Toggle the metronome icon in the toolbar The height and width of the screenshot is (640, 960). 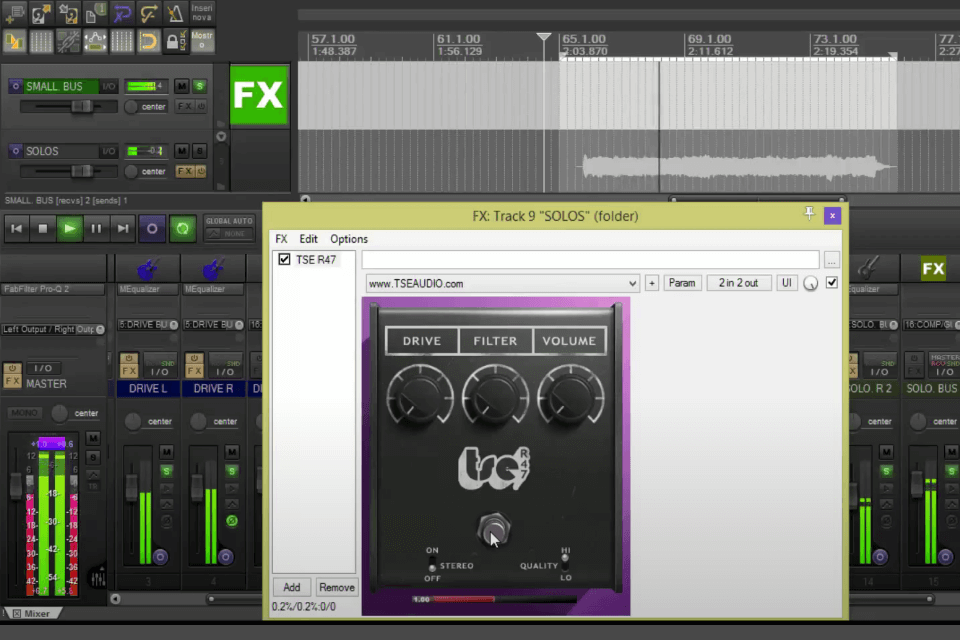click(x=175, y=14)
